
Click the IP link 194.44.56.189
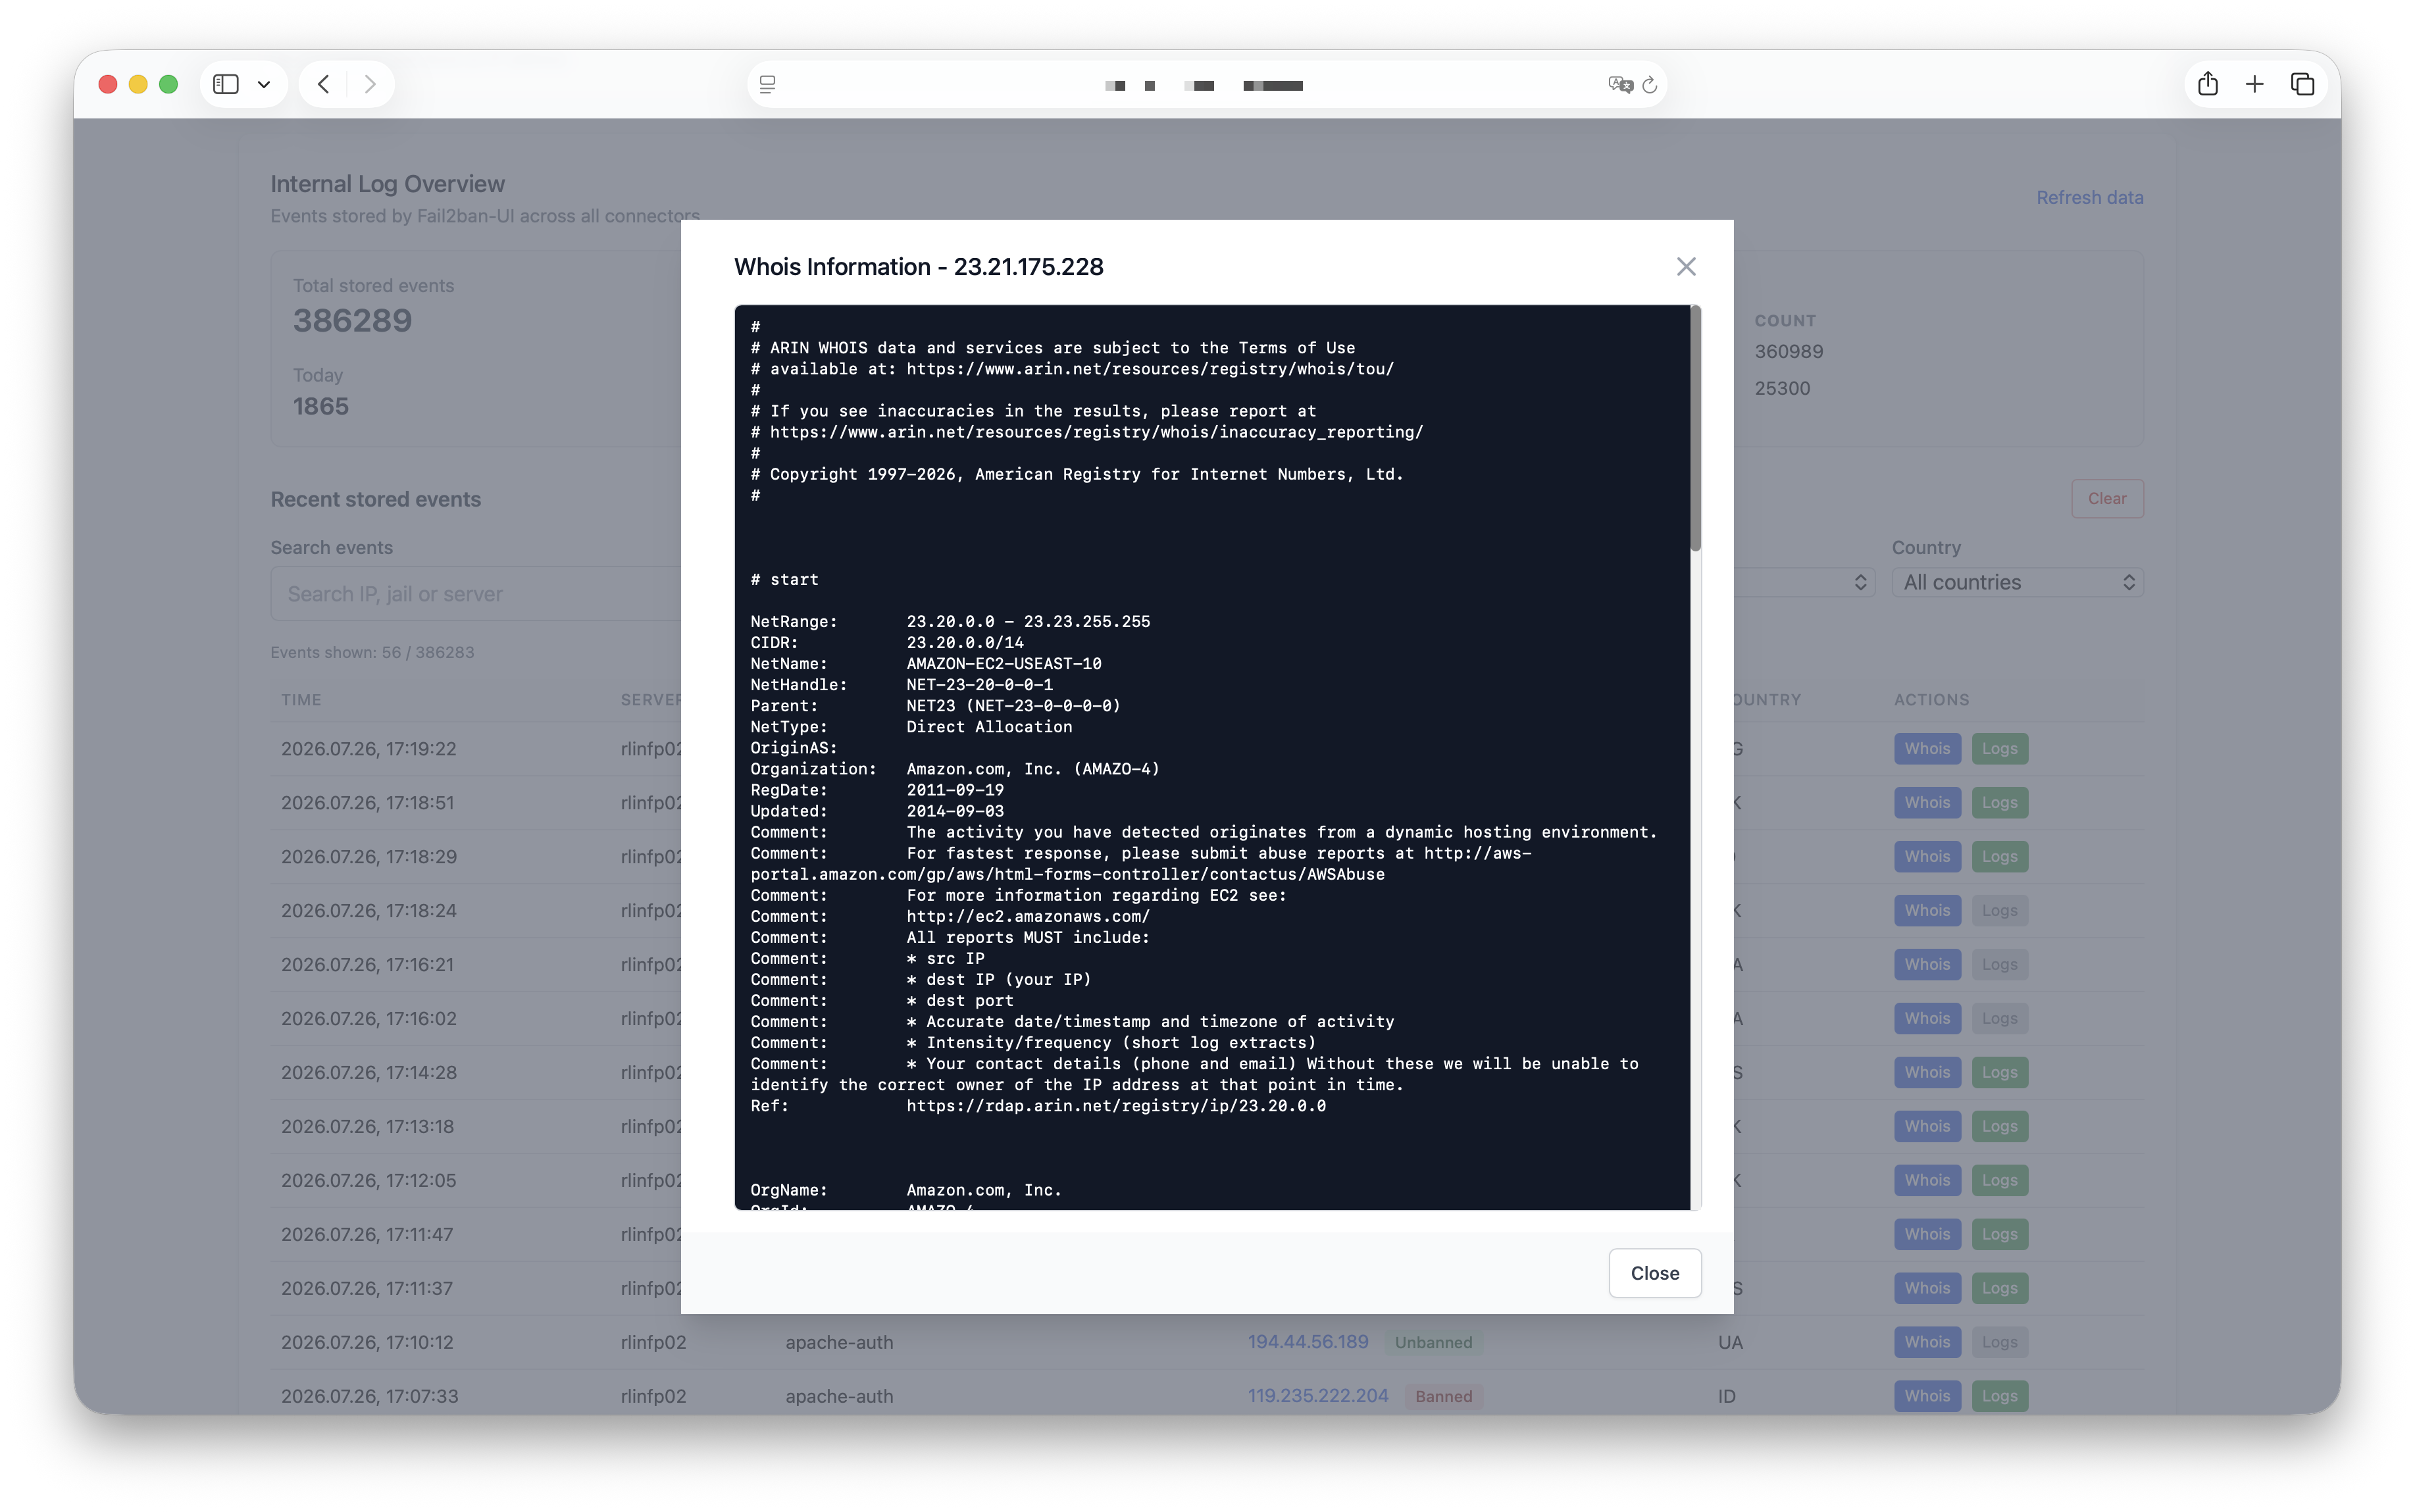[1308, 1342]
